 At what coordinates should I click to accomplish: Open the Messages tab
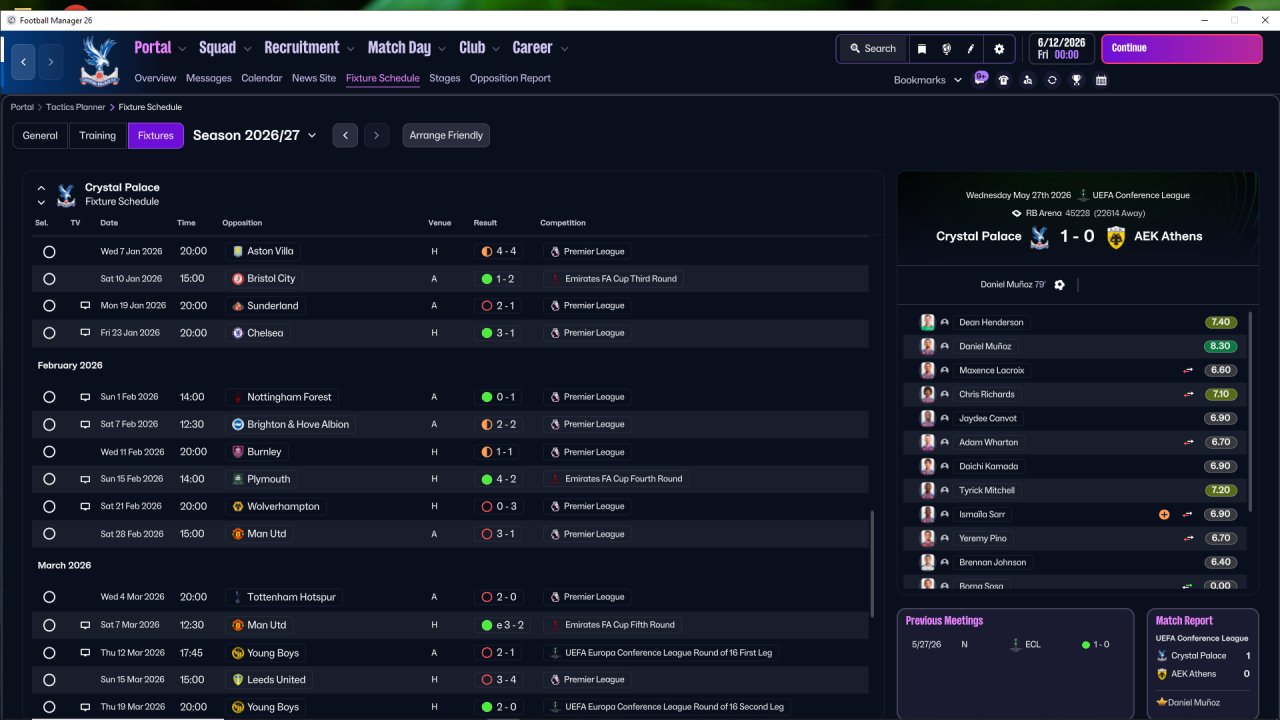pyautogui.click(x=208, y=78)
